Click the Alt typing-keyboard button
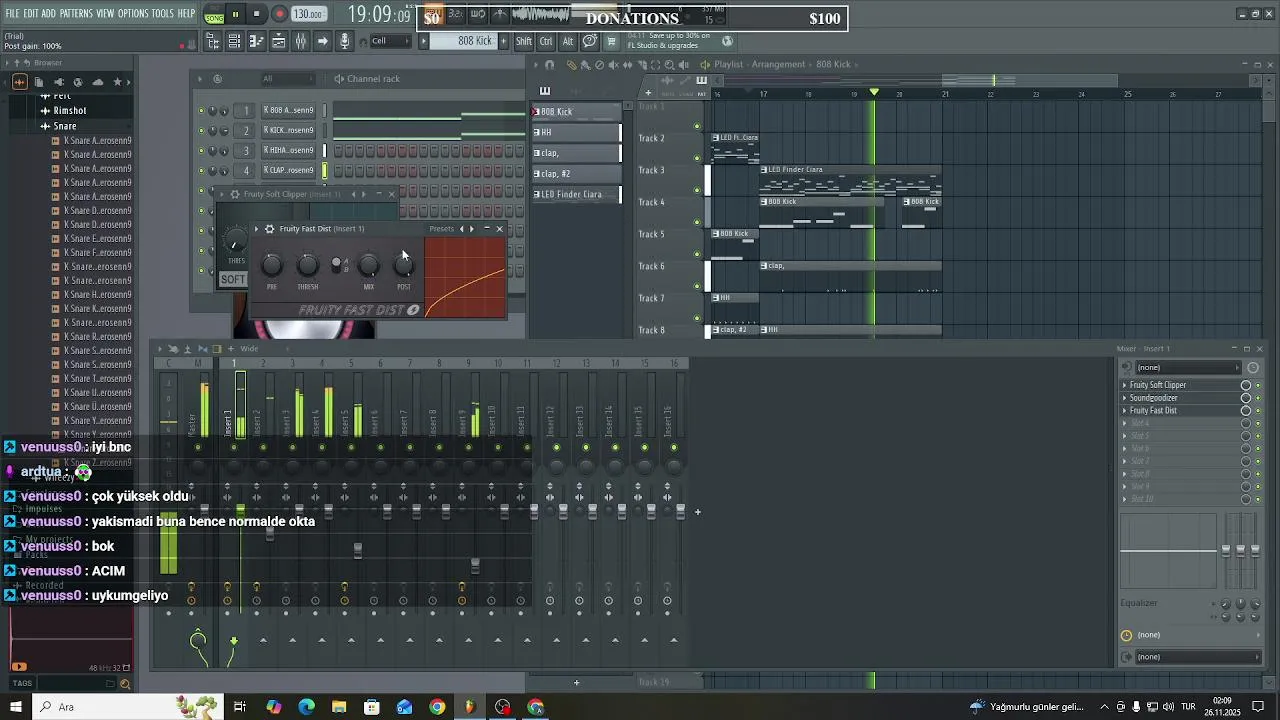The width and height of the screenshot is (1280, 720). pos(568,41)
